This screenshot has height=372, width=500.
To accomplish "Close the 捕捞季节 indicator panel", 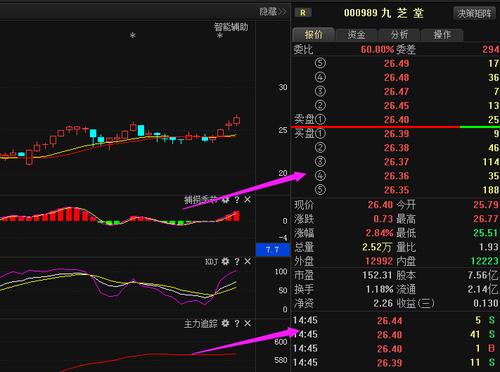I will 247,200.
